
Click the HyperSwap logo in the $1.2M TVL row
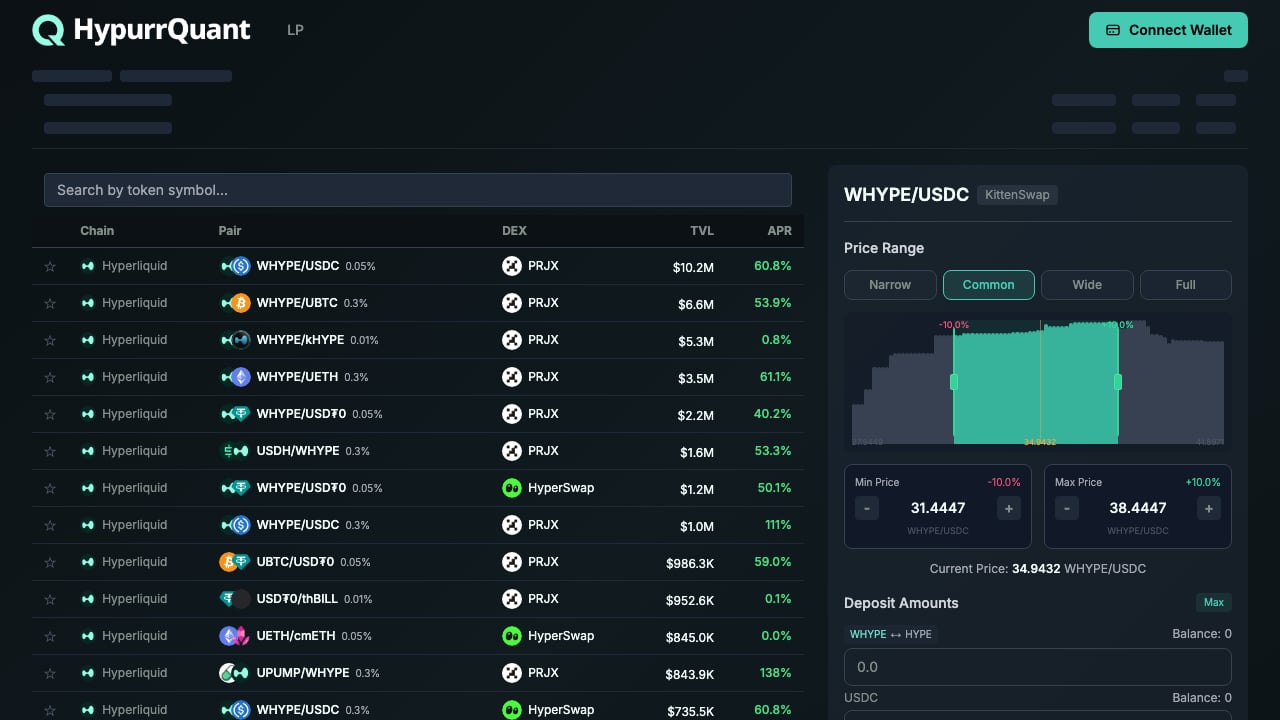click(x=512, y=488)
